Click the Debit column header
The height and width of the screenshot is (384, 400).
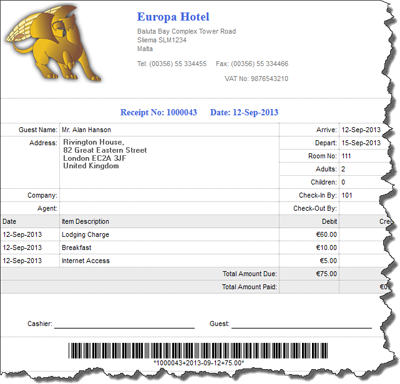coord(329,221)
